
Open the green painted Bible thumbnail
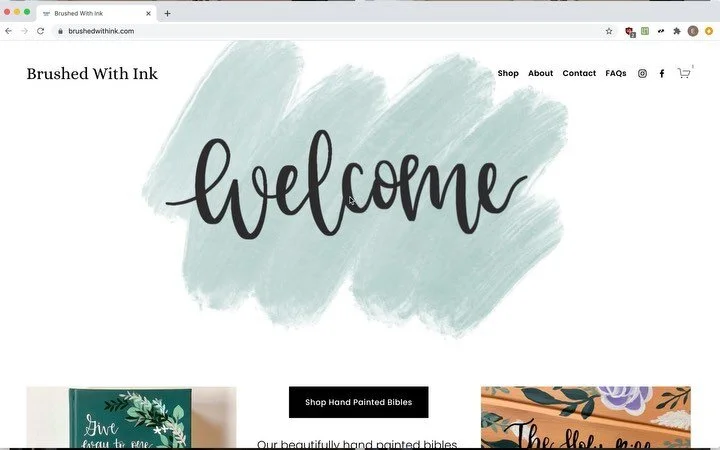click(x=131, y=417)
